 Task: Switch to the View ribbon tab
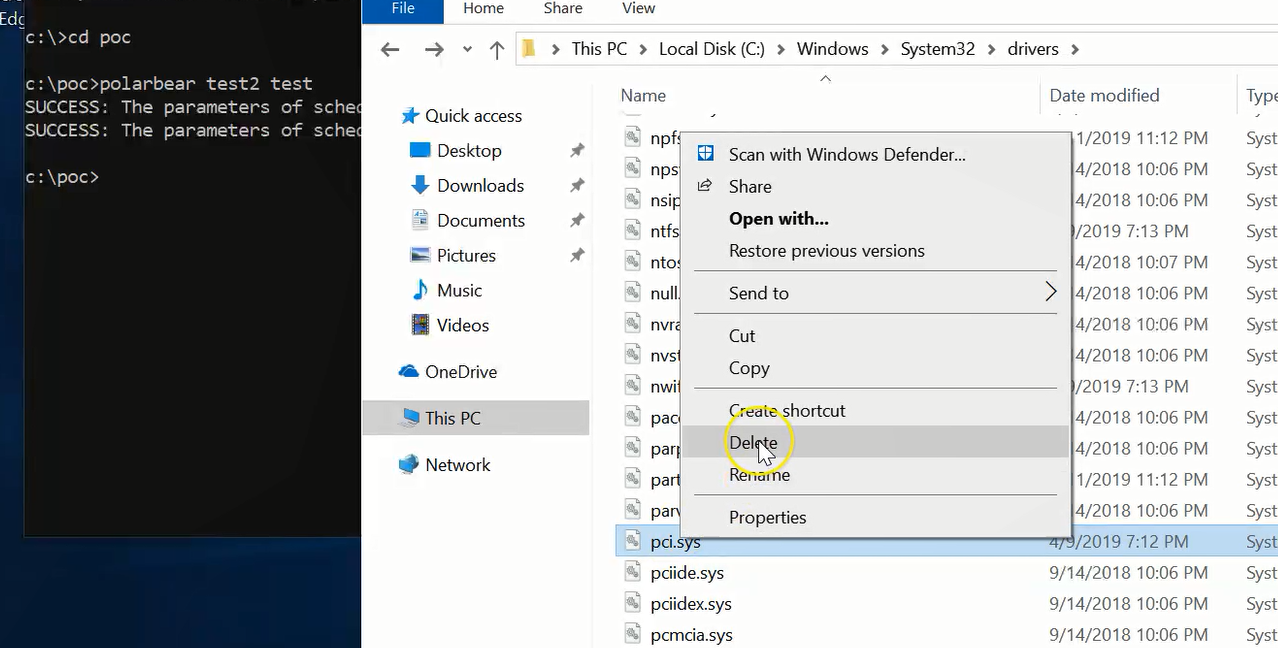pyautogui.click(x=638, y=9)
